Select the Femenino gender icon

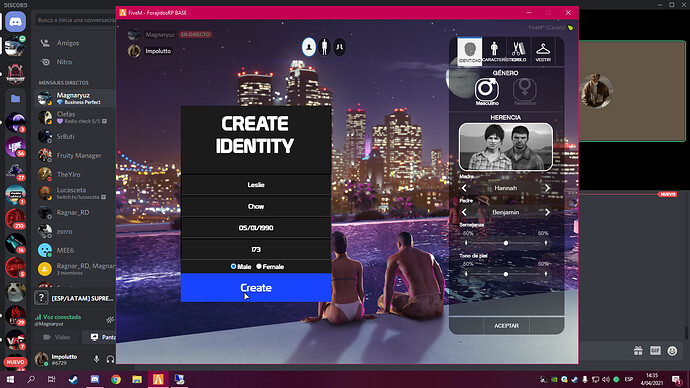[525, 89]
